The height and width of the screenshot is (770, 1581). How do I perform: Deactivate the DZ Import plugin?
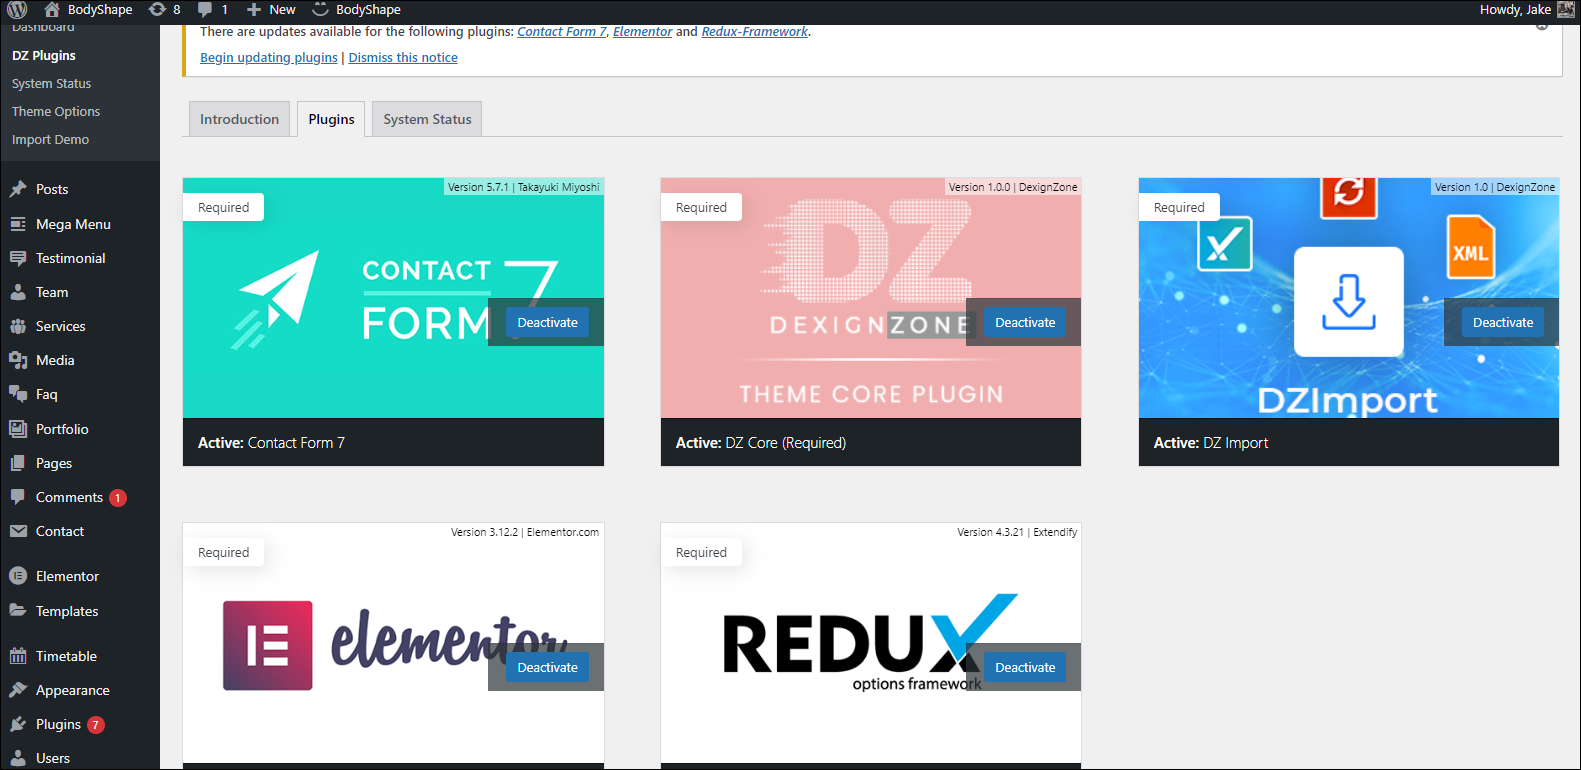click(1502, 323)
